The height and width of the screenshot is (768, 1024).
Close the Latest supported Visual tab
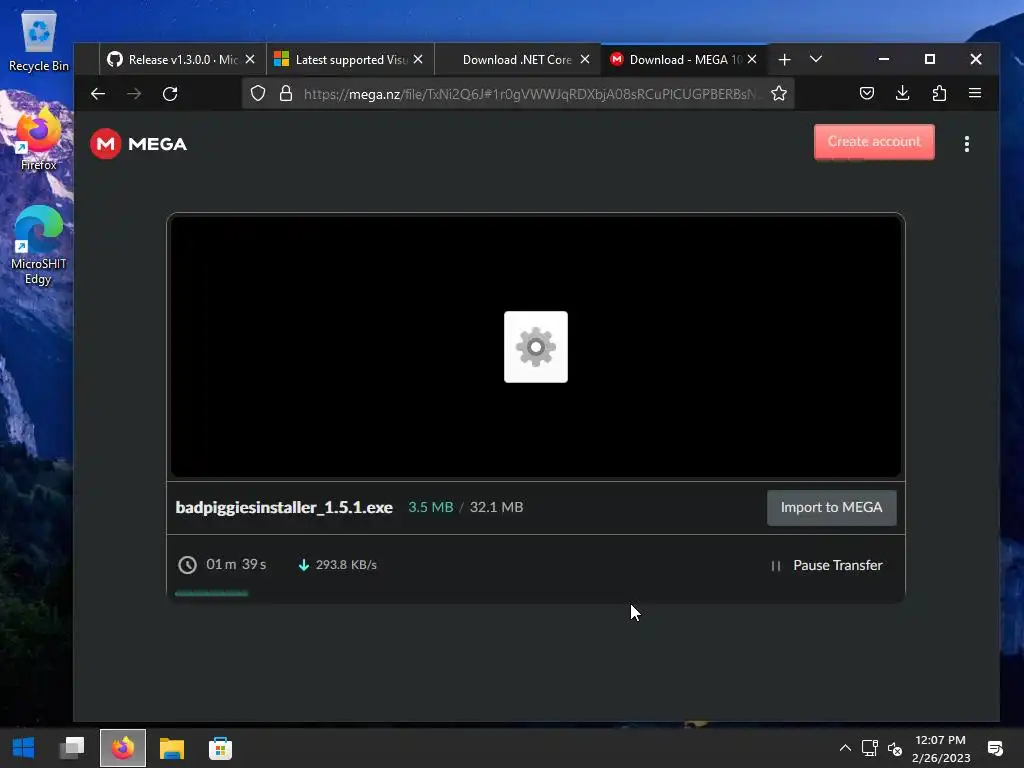click(x=418, y=59)
